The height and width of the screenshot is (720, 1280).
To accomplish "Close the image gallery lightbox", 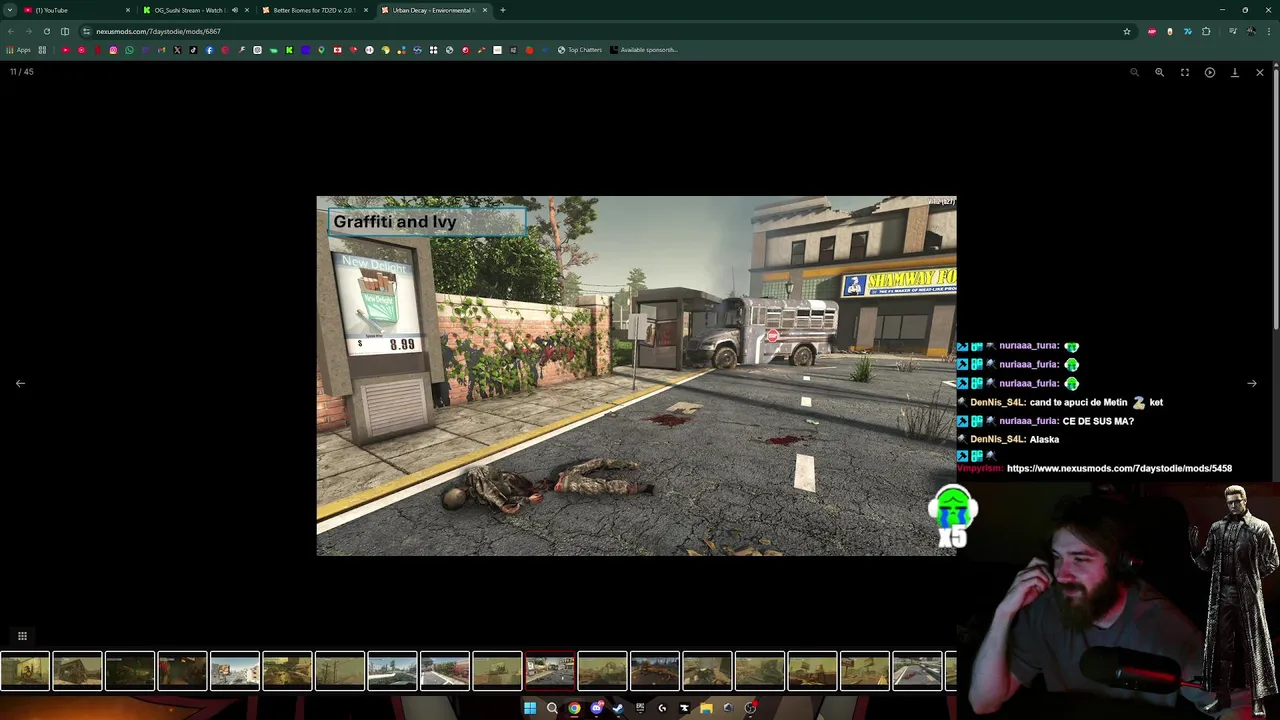I will (1259, 72).
